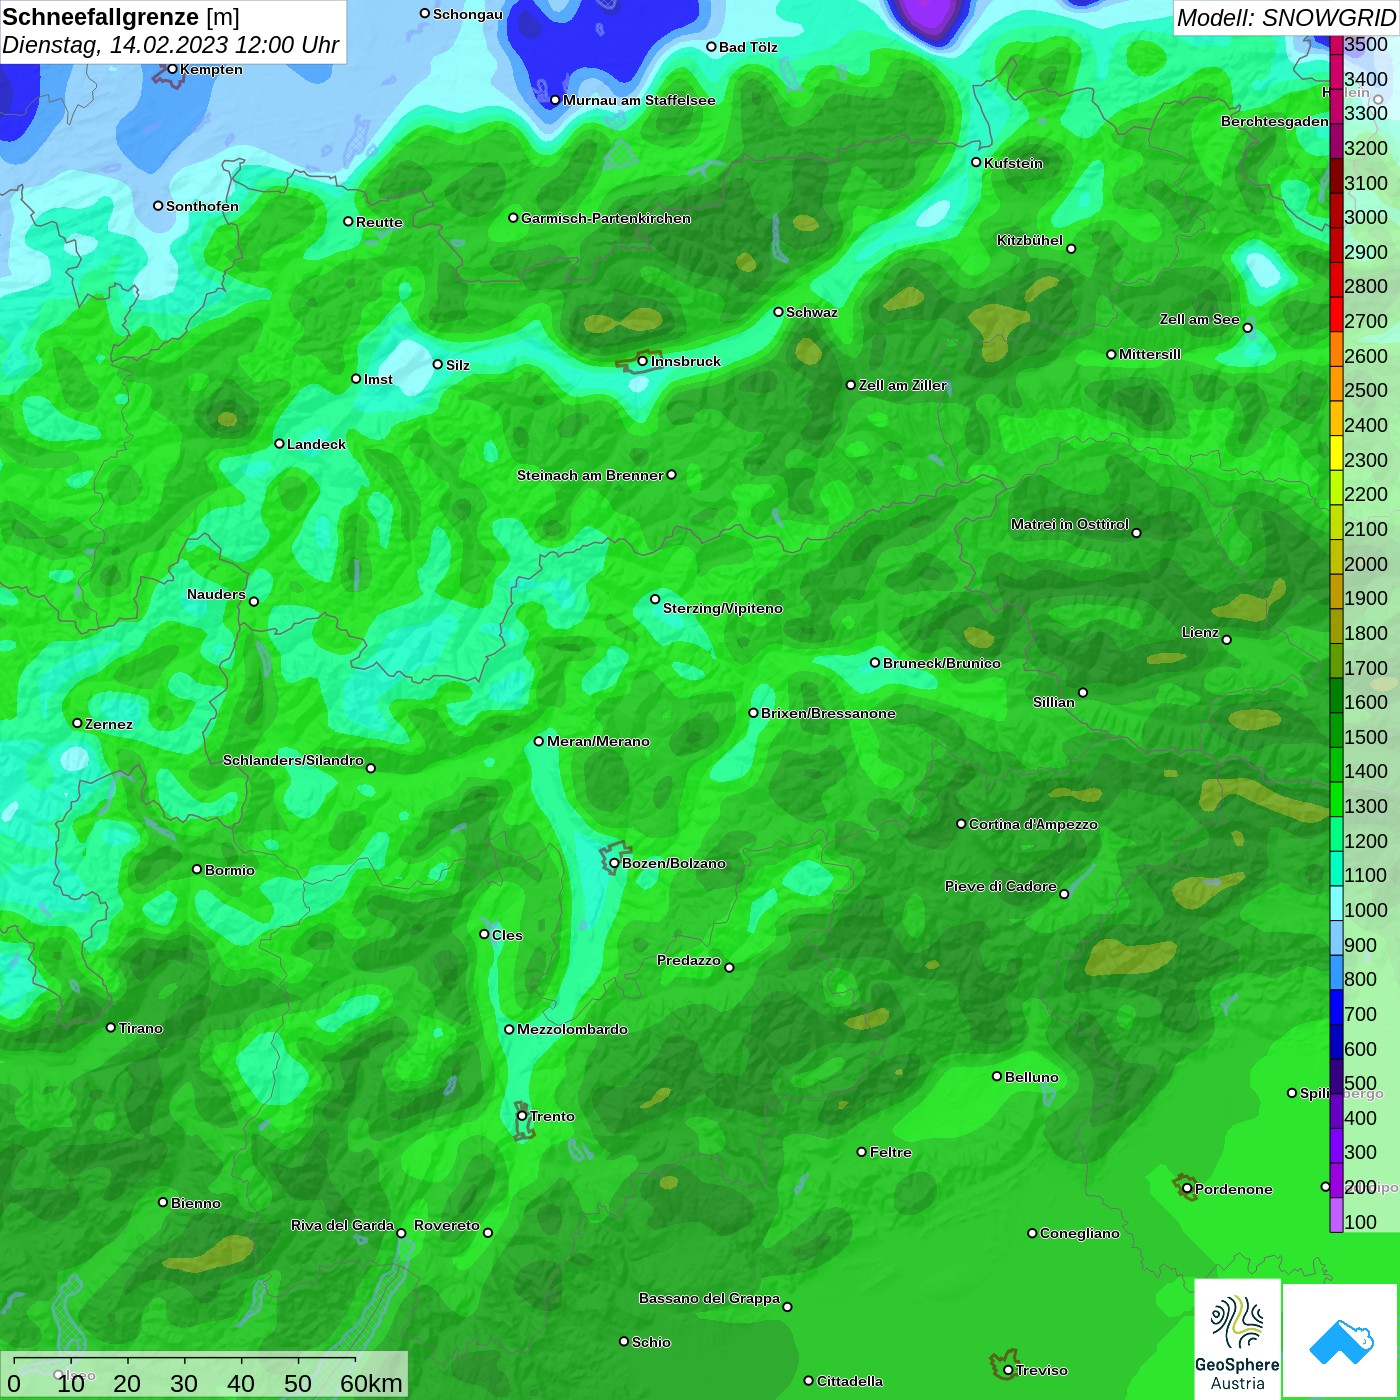1400x1400 pixels.
Task: Click the Nauders marker dot
Action: click(254, 601)
